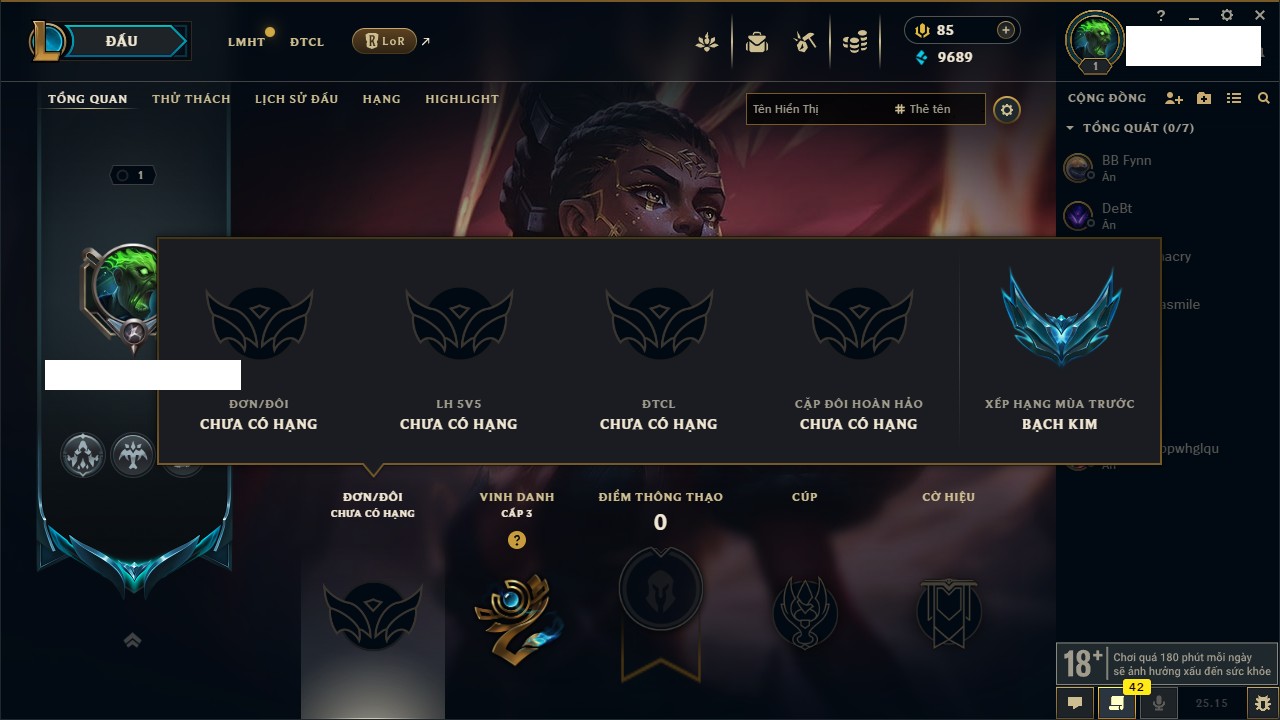Toggle the microphone mute button
1280x720 pixels.
coord(1159,703)
